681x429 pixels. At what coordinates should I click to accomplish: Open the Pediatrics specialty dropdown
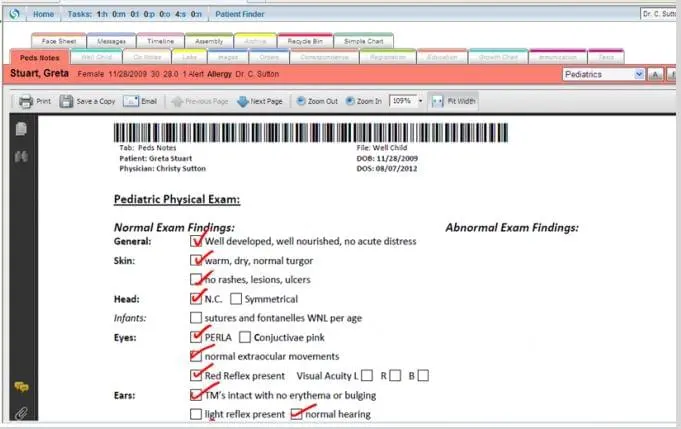(x=603, y=74)
